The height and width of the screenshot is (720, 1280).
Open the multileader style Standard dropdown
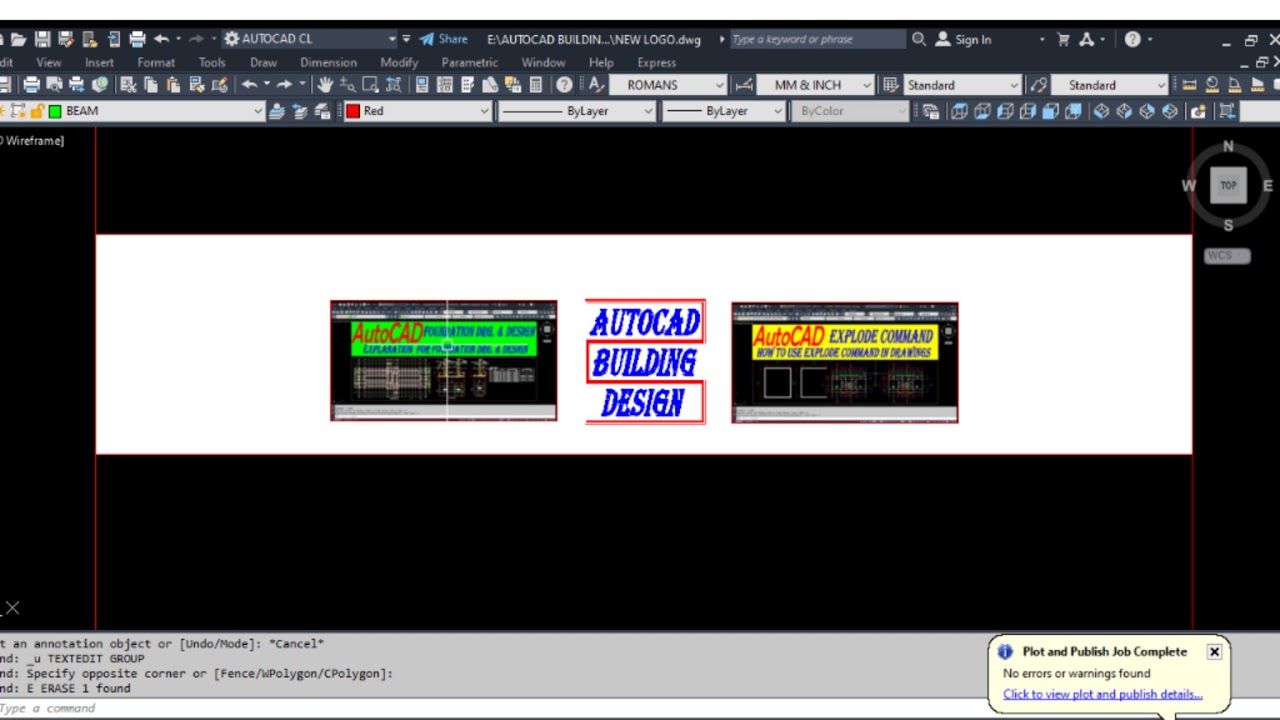point(1110,85)
